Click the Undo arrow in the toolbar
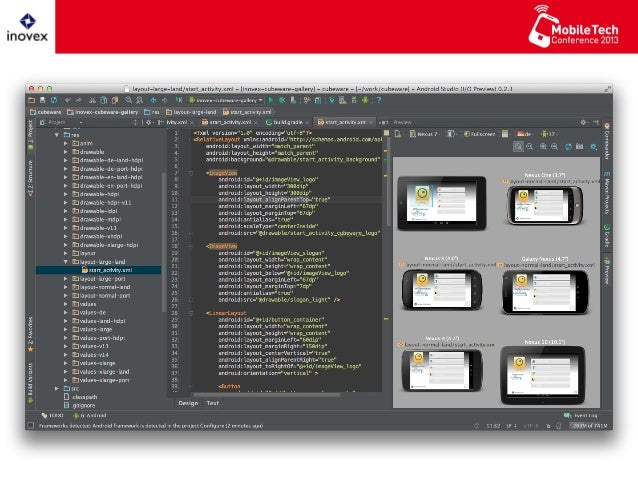638x479 pixels. pyautogui.click(x=68, y=100)
